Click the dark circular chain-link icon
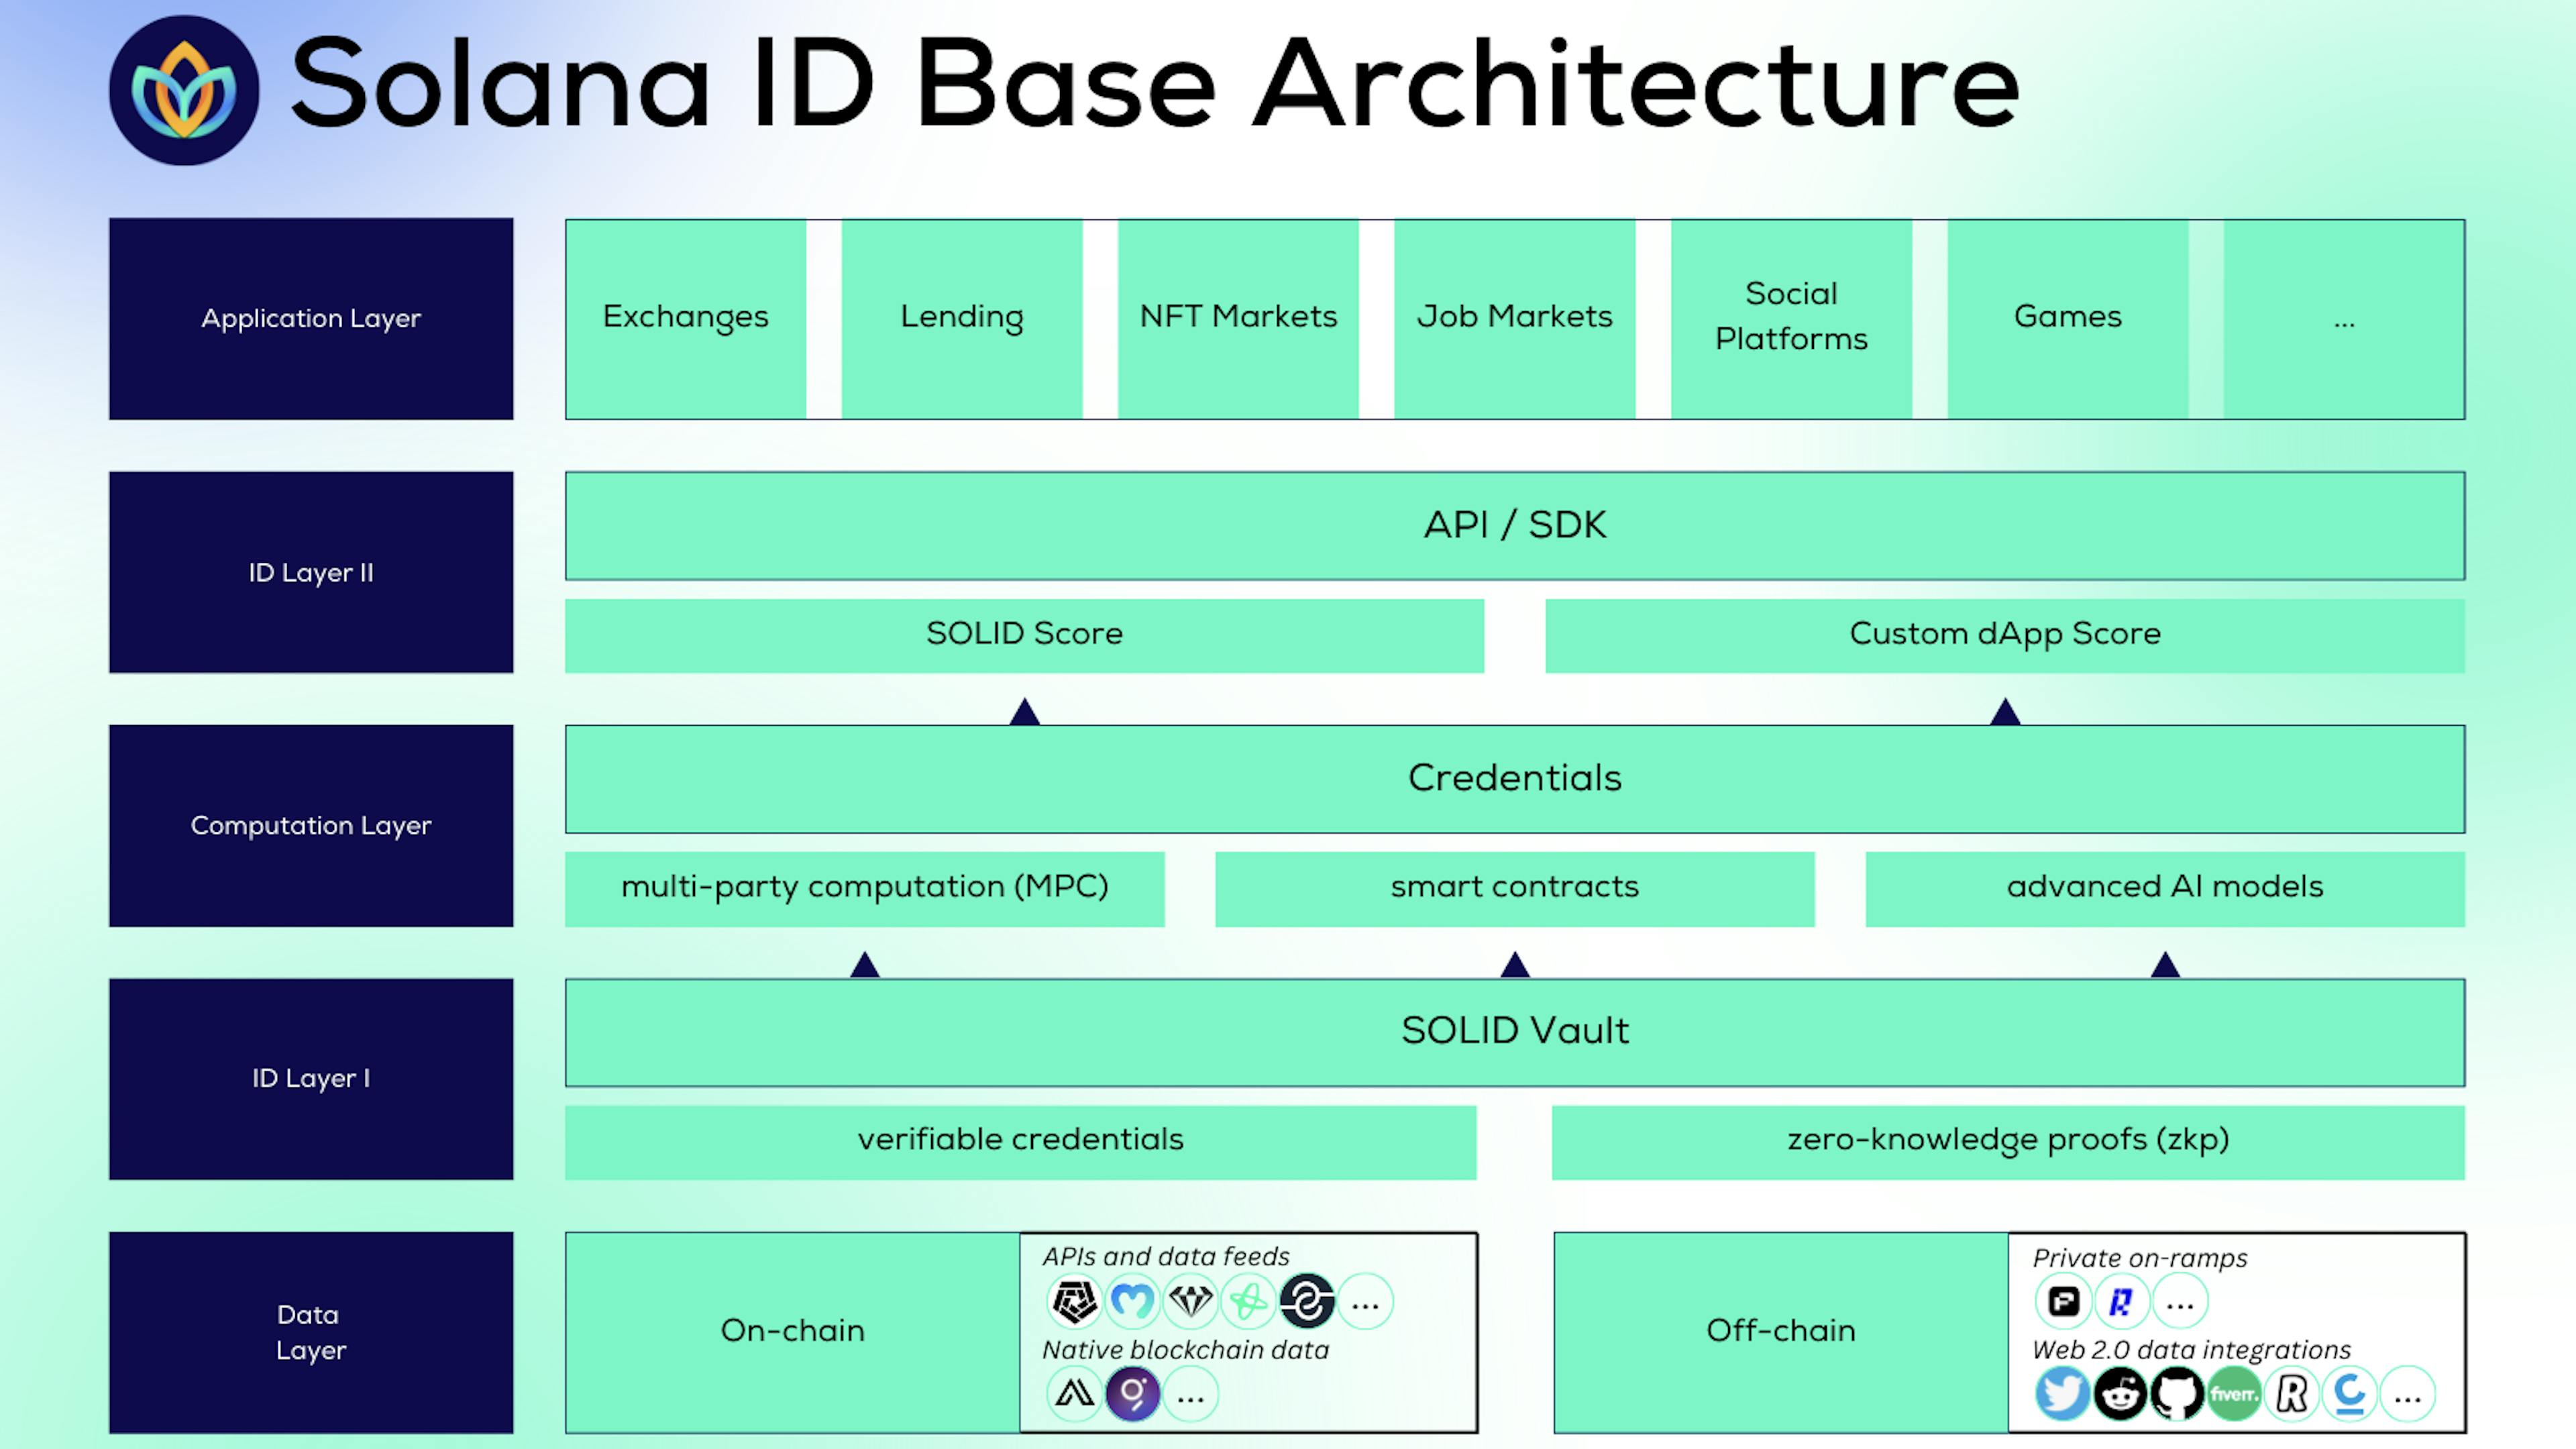Viewport: 2576px width, 1449px height. pyautogui.click(x=1306, y=1301)
